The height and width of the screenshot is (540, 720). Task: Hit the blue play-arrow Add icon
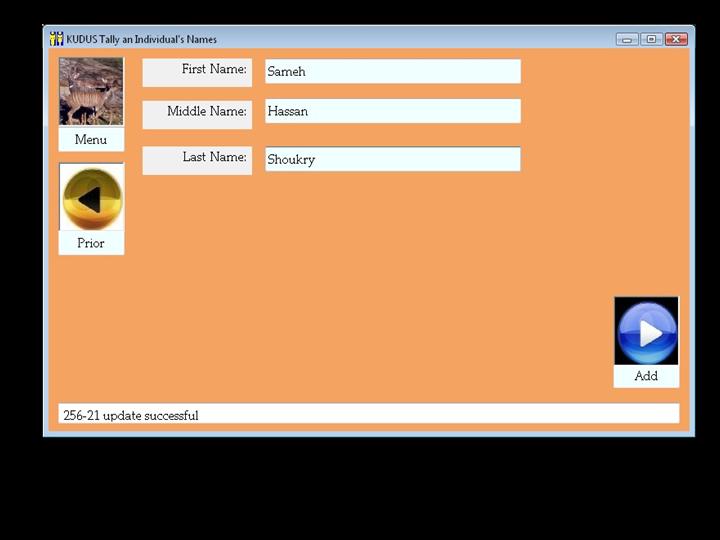click(646, 331)
